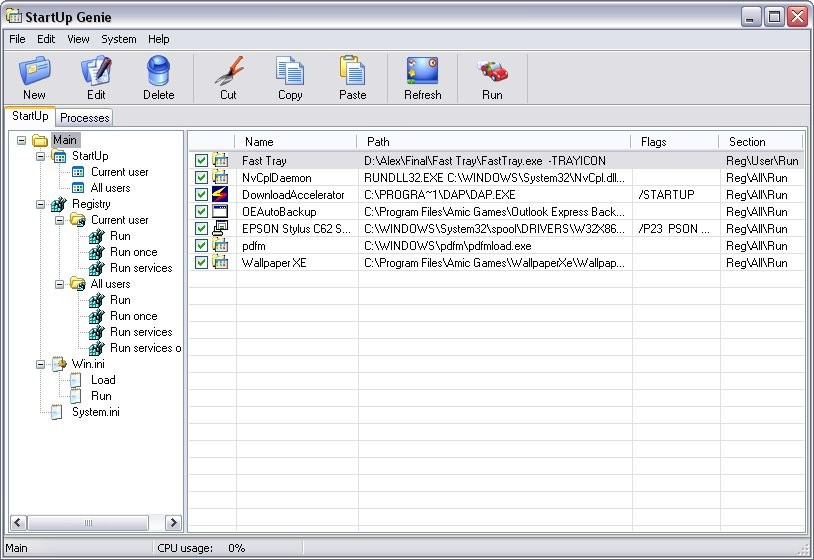Select the System.ini tree item
The image size is (814, 560).
96,412
